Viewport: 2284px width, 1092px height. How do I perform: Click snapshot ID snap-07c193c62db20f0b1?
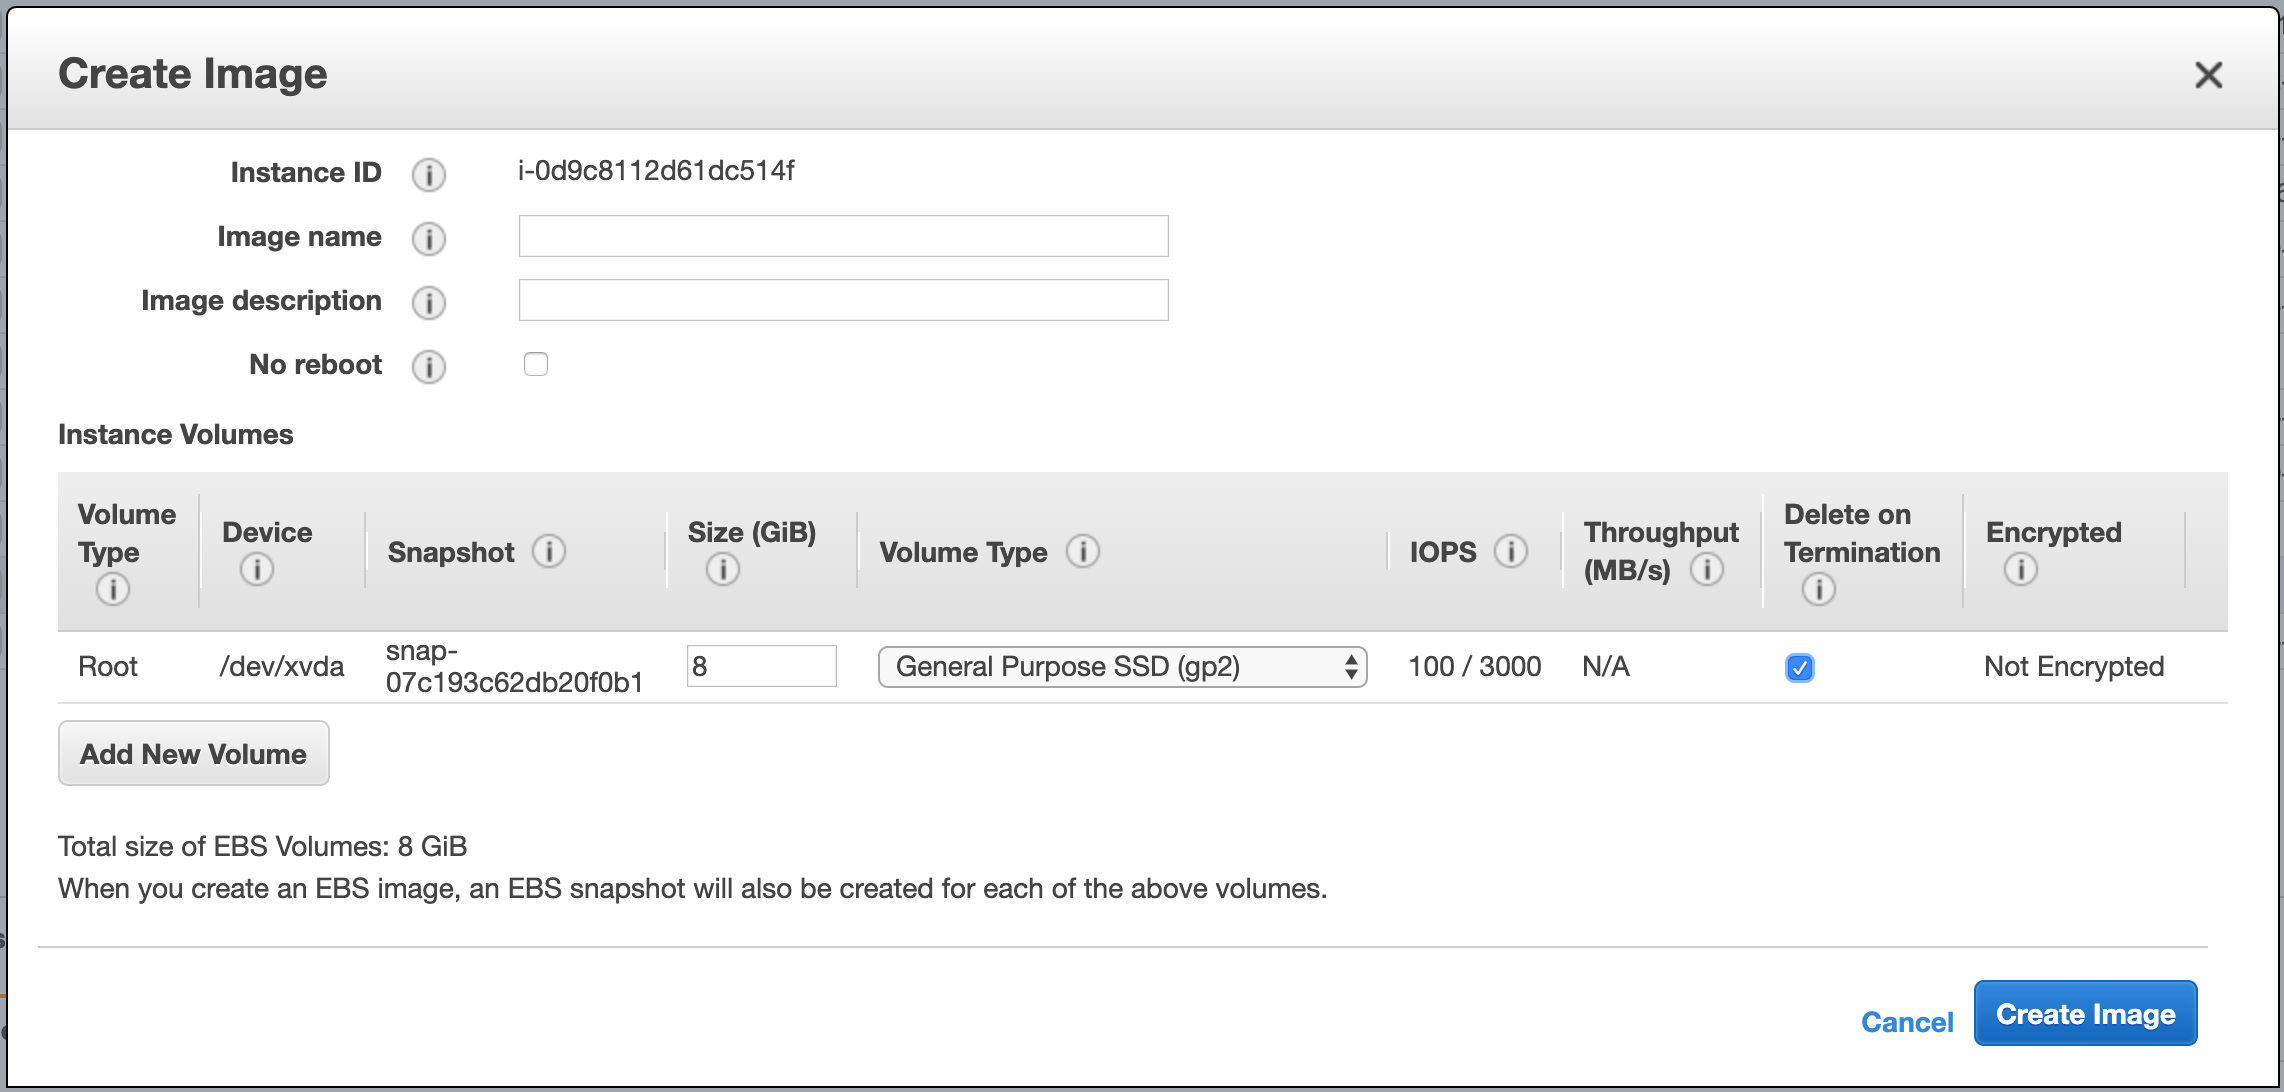[514, 667]
